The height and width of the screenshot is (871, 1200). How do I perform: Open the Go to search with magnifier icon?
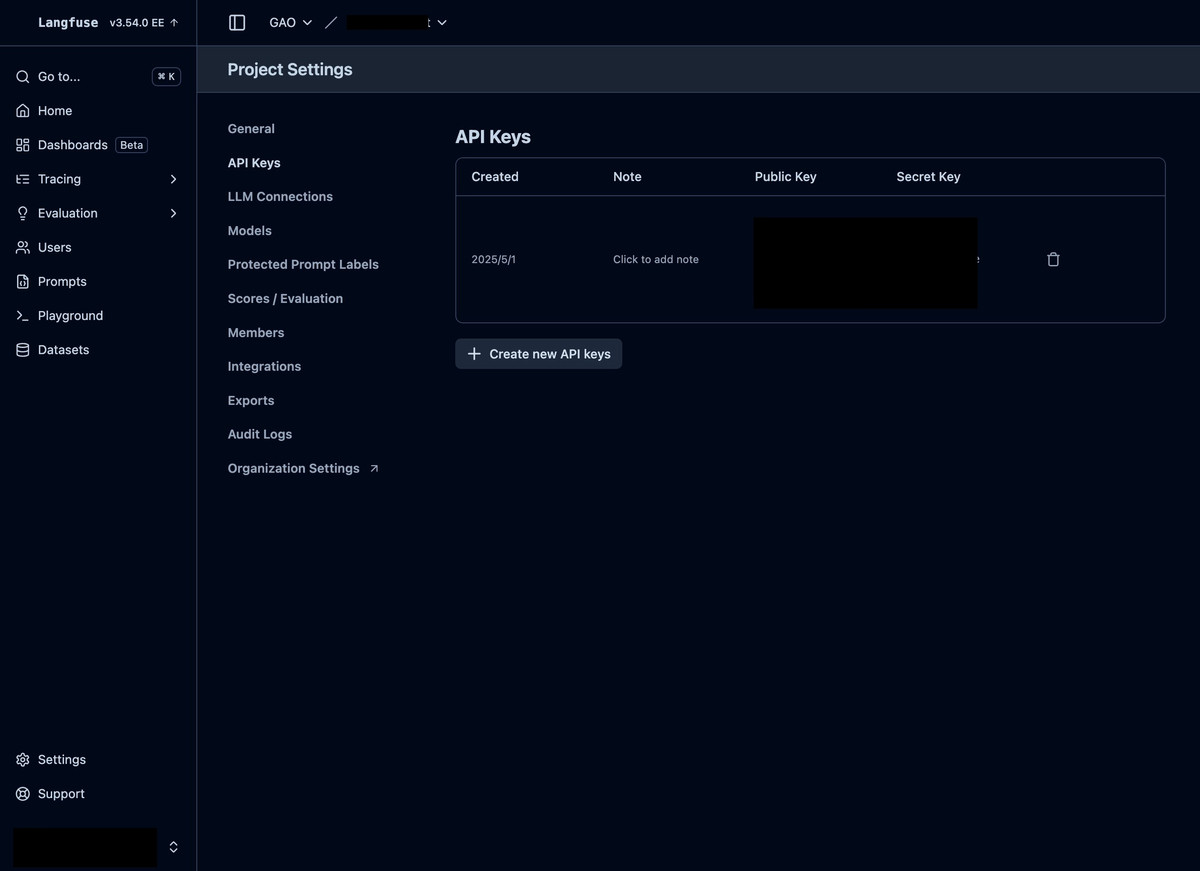click(x=21, y=76)
